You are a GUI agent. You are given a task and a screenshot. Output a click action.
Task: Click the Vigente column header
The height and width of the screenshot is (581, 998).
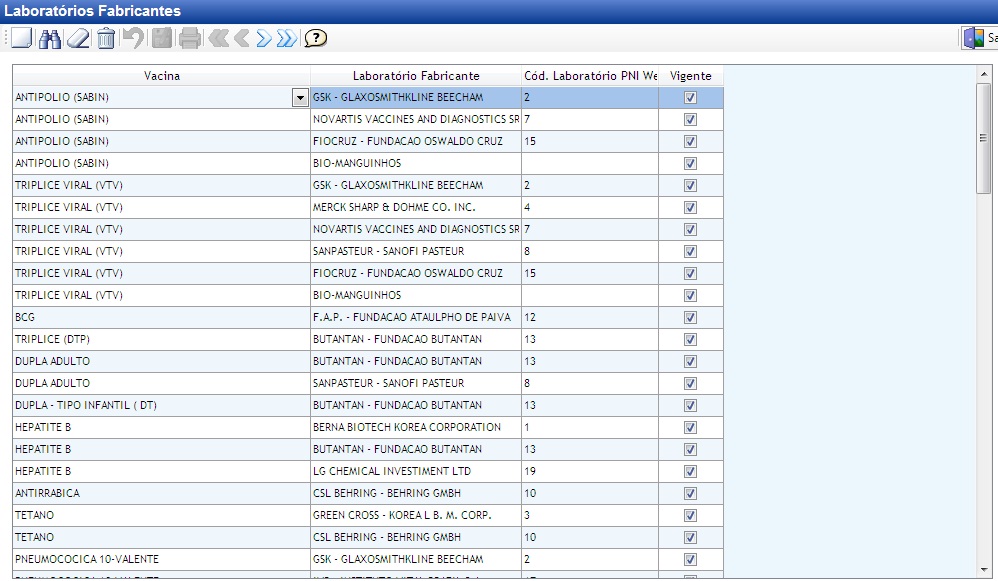(x=691, y=76)
